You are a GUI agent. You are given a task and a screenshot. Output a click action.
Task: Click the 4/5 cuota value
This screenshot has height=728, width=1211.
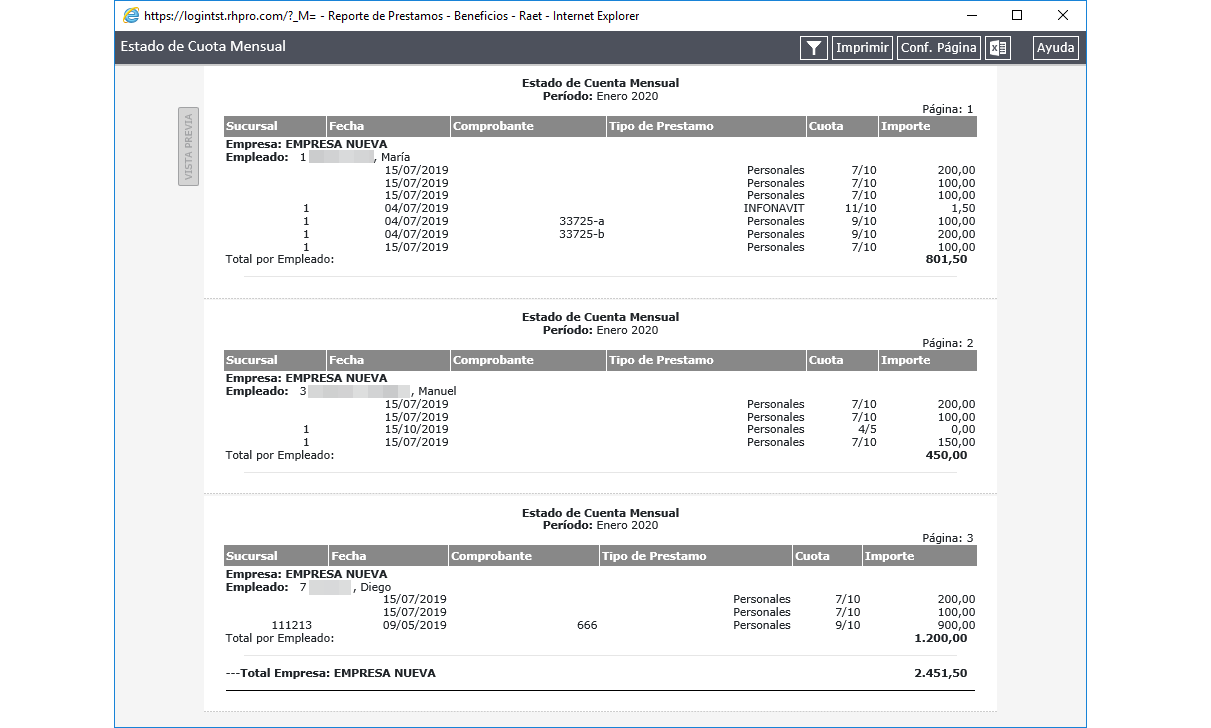point(867,430)
